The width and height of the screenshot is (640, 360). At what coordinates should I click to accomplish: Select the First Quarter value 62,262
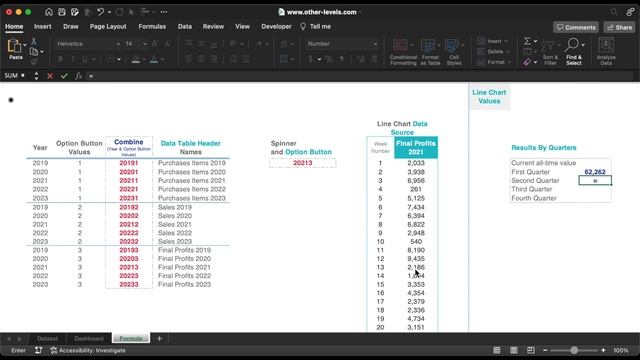point(595,172)
